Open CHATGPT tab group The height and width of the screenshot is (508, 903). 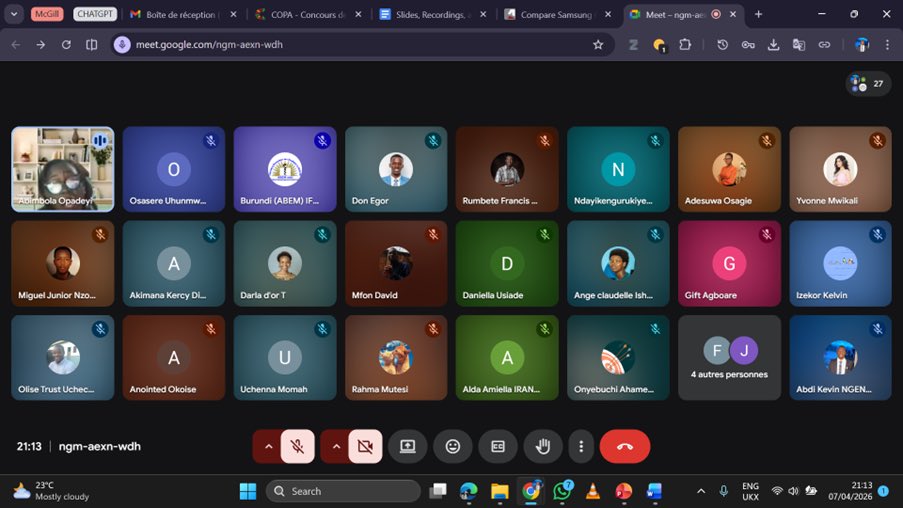pyautogui.click(x=94, y=14)
